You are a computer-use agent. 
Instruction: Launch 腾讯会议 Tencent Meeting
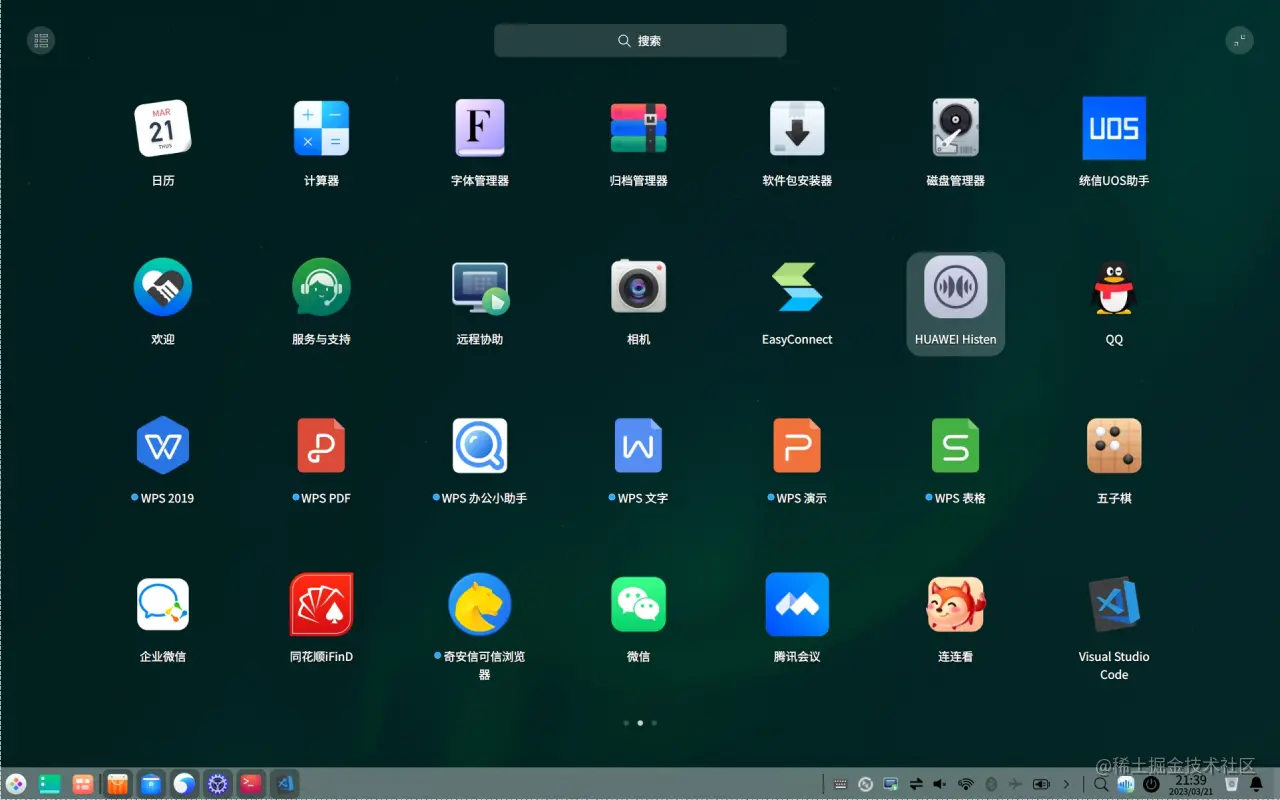pos(797,604)
